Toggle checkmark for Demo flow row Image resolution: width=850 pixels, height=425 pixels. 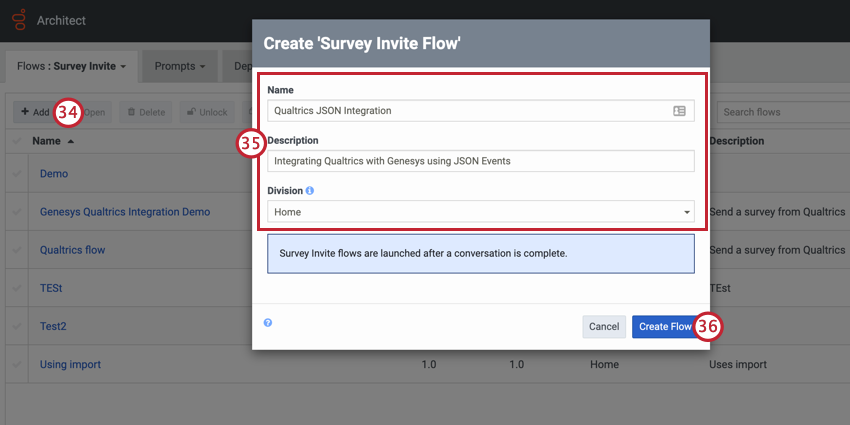point(16,174)
